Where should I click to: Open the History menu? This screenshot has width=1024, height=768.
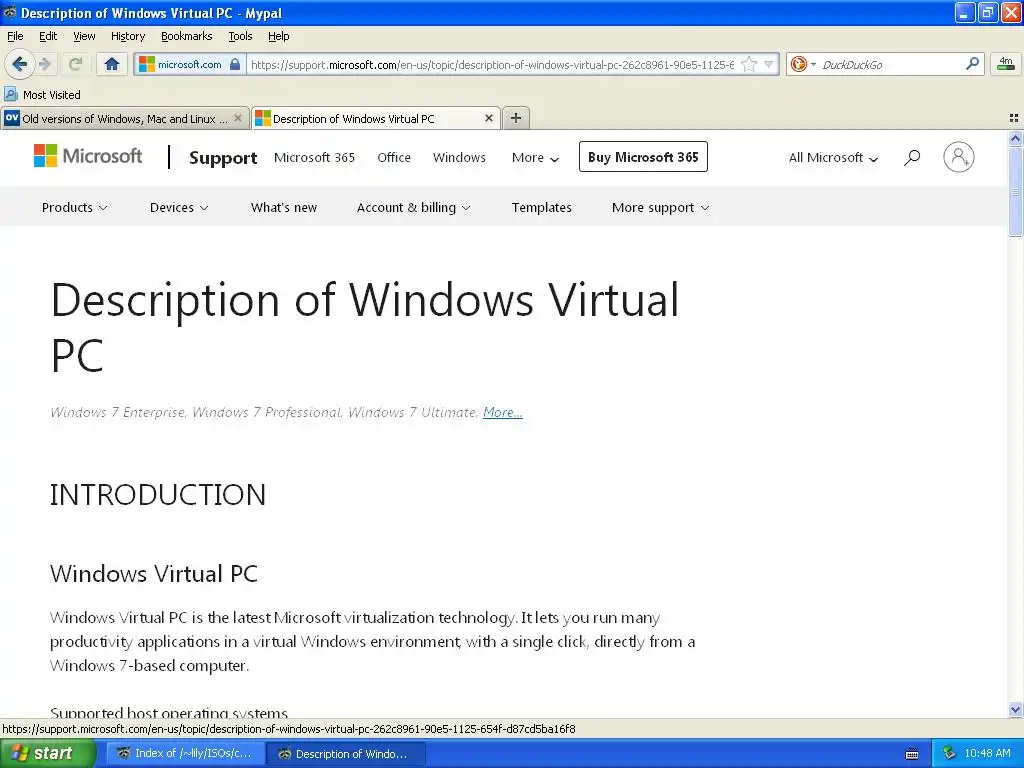point(128,37)
